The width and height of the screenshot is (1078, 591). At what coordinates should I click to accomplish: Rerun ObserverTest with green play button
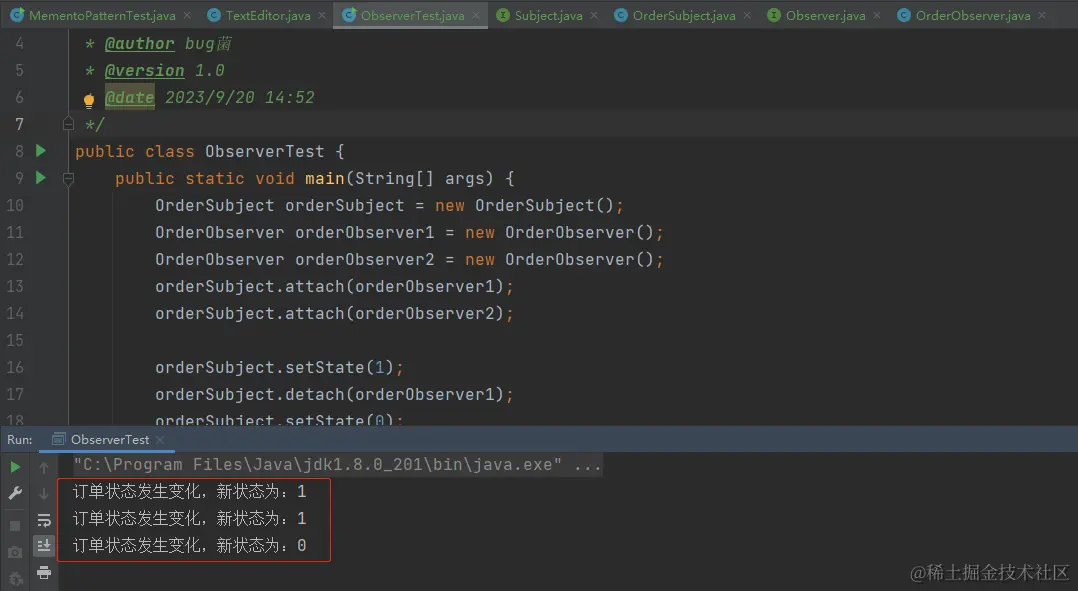tap(15, 467)
